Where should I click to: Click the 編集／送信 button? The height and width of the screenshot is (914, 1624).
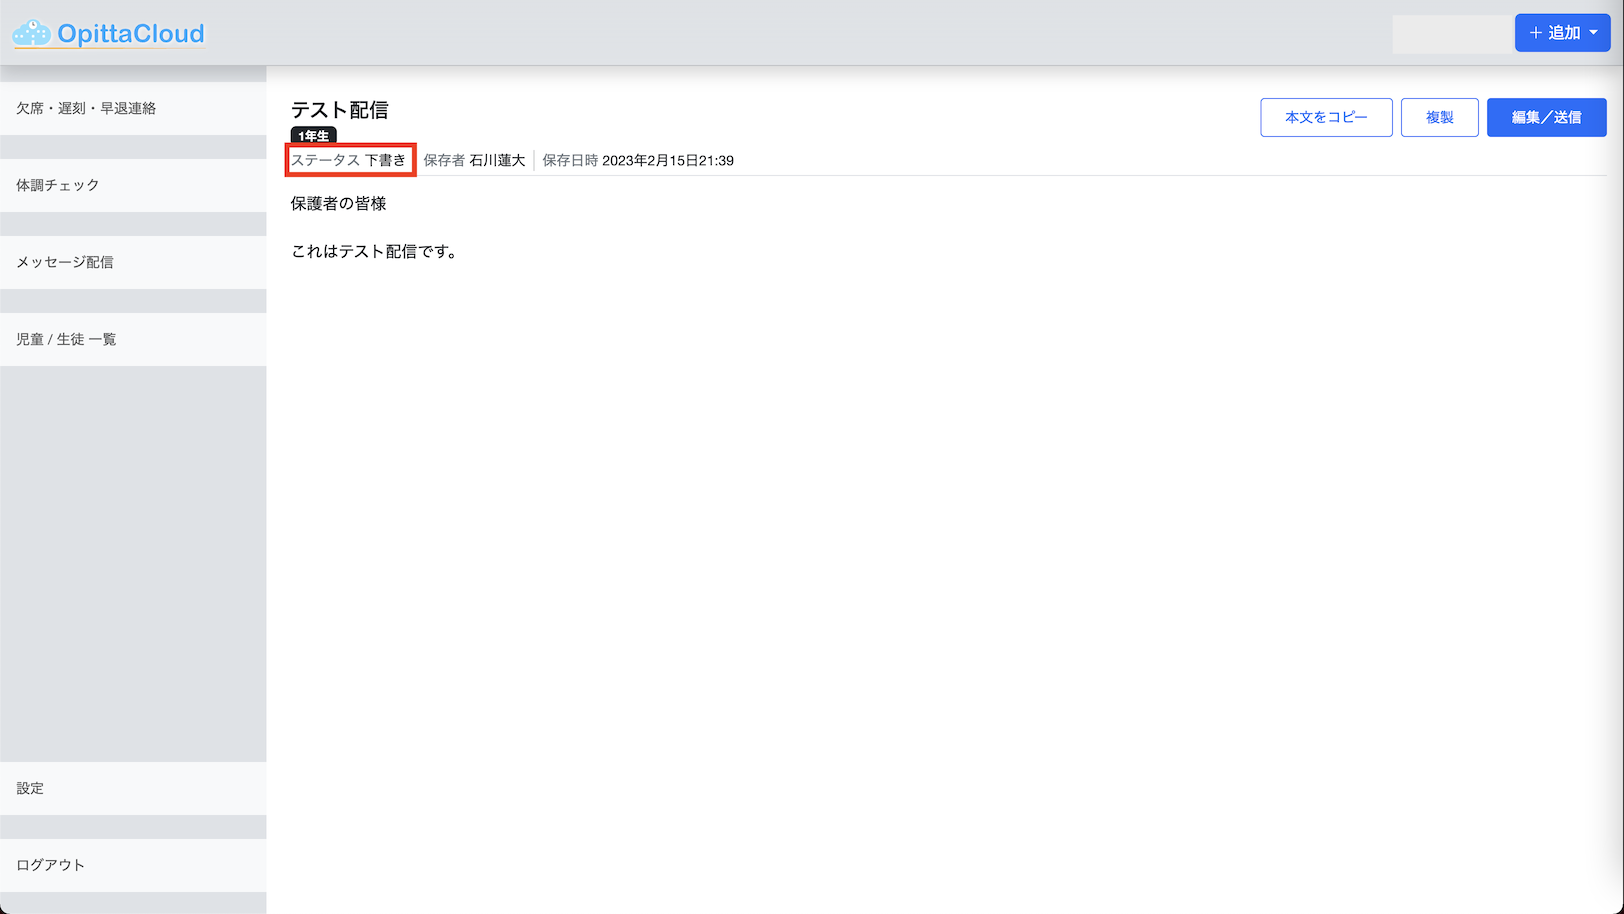pos(1546,117)
